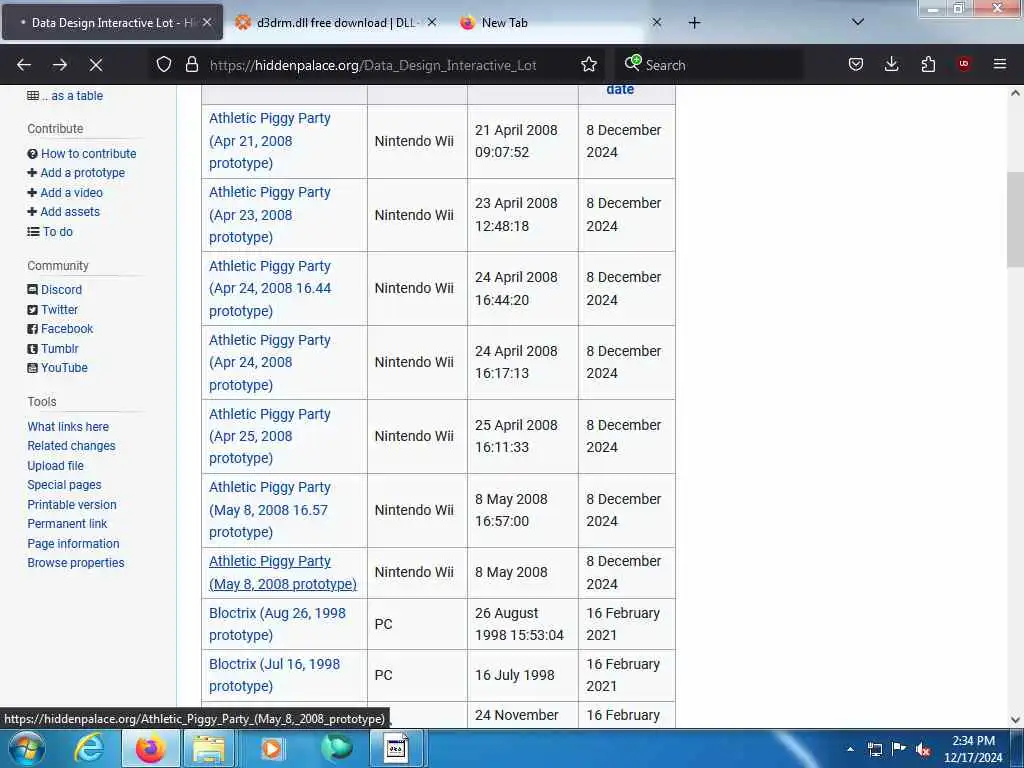Switch to Firefox on the taskbar
The height and width of the screenshot is (768, 1024).
(x=150, y=748)
